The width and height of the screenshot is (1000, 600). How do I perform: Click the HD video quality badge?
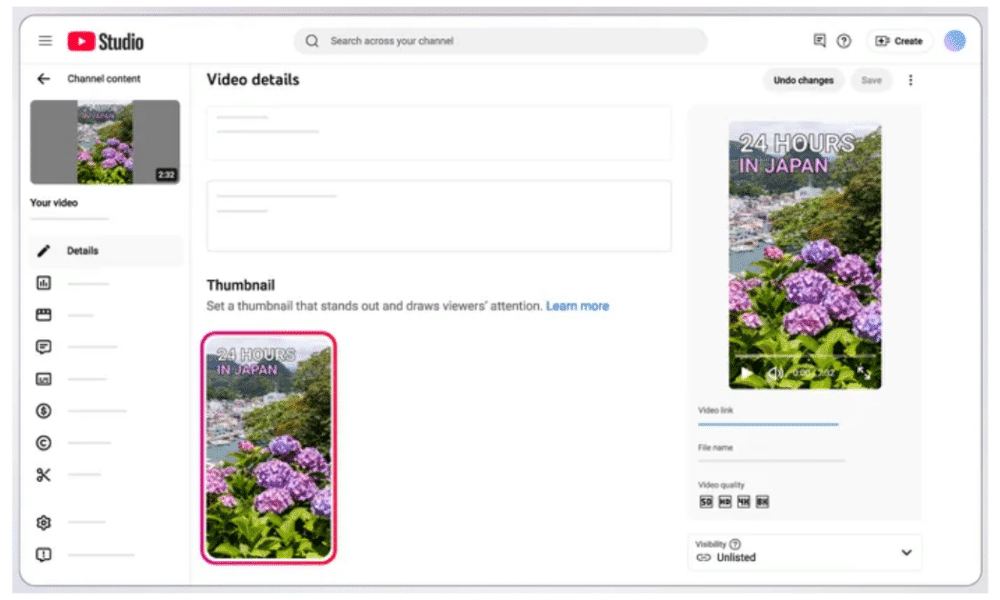(724, 502)
